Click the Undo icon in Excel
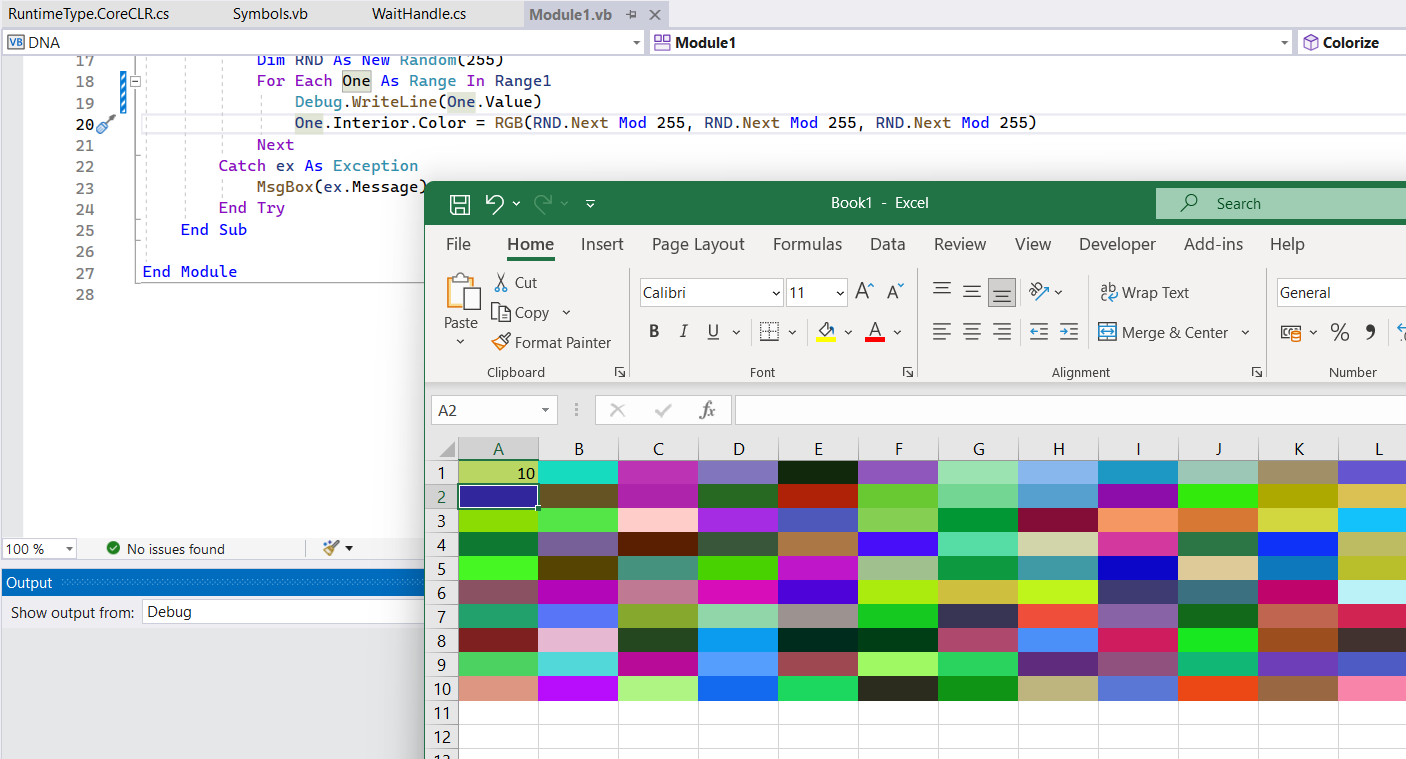The image size is (1406, 759). (x=497, y=203)
